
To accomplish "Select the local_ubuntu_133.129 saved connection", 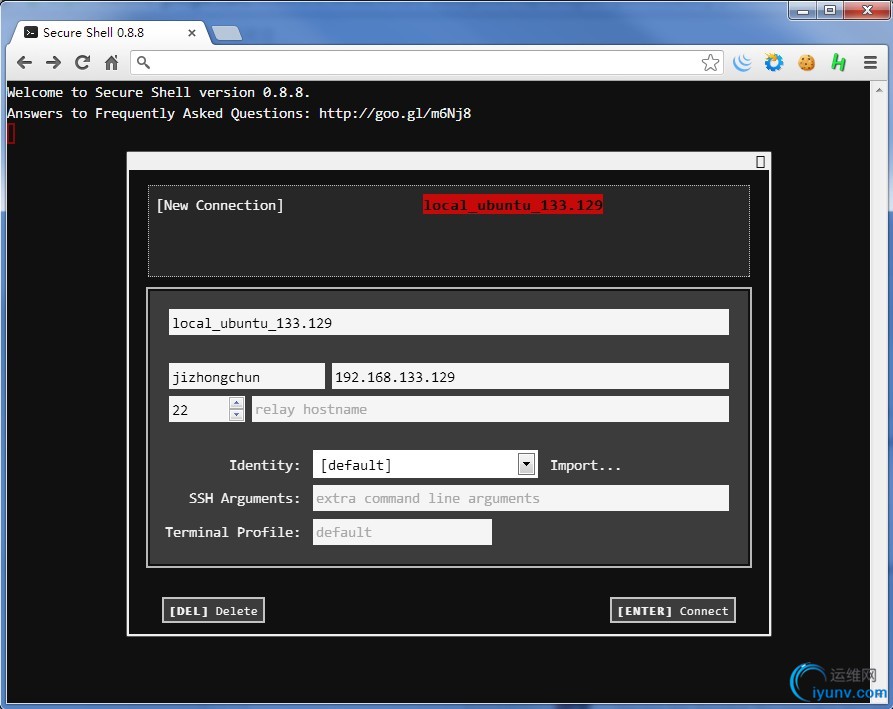I will [x=513, y=205].
